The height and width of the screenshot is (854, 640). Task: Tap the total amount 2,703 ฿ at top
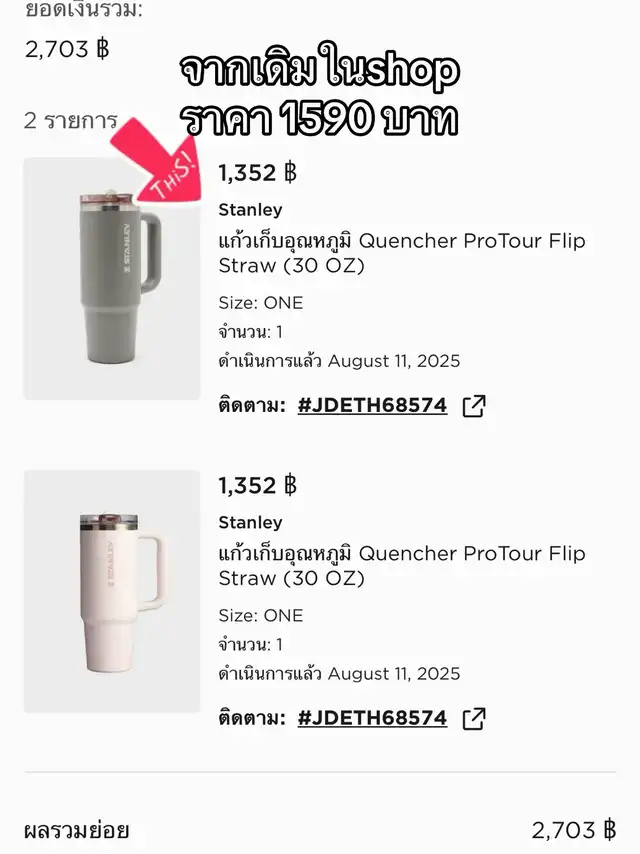tap(67, 50)
